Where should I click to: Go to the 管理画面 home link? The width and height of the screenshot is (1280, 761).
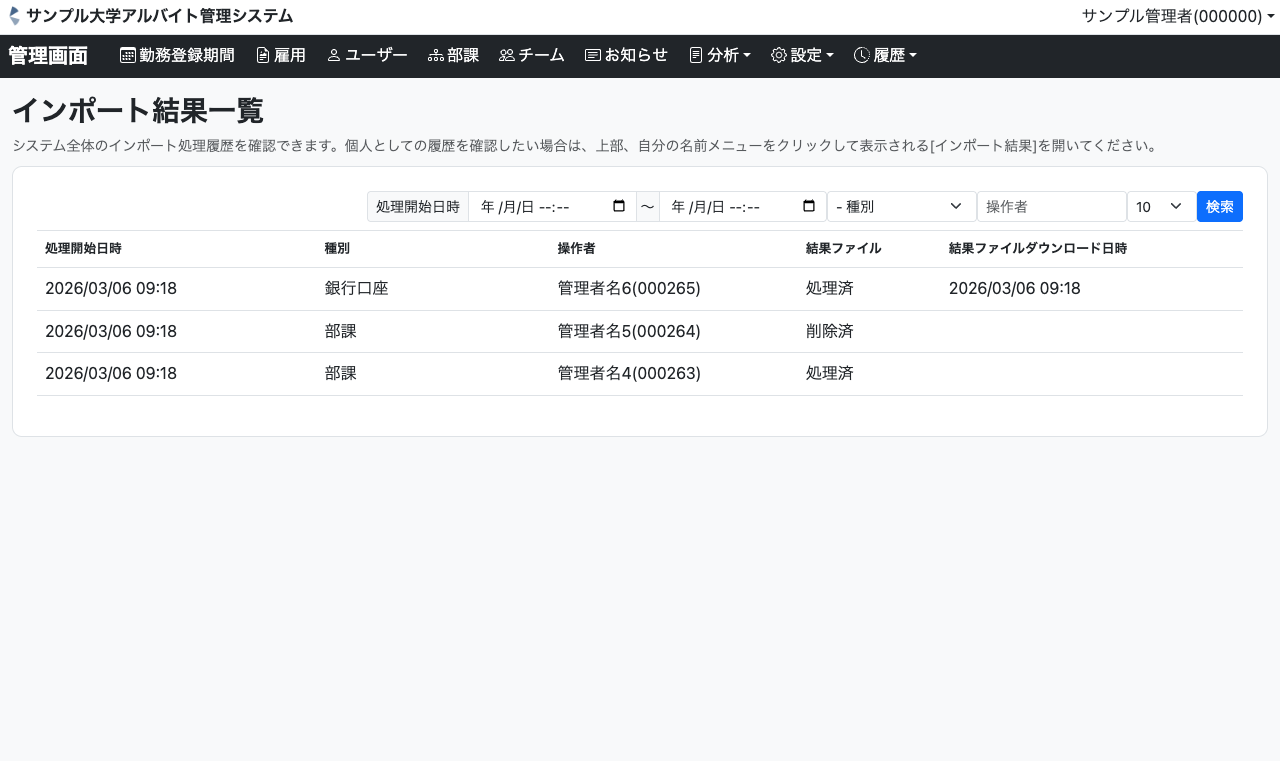[x=48, y=56]
